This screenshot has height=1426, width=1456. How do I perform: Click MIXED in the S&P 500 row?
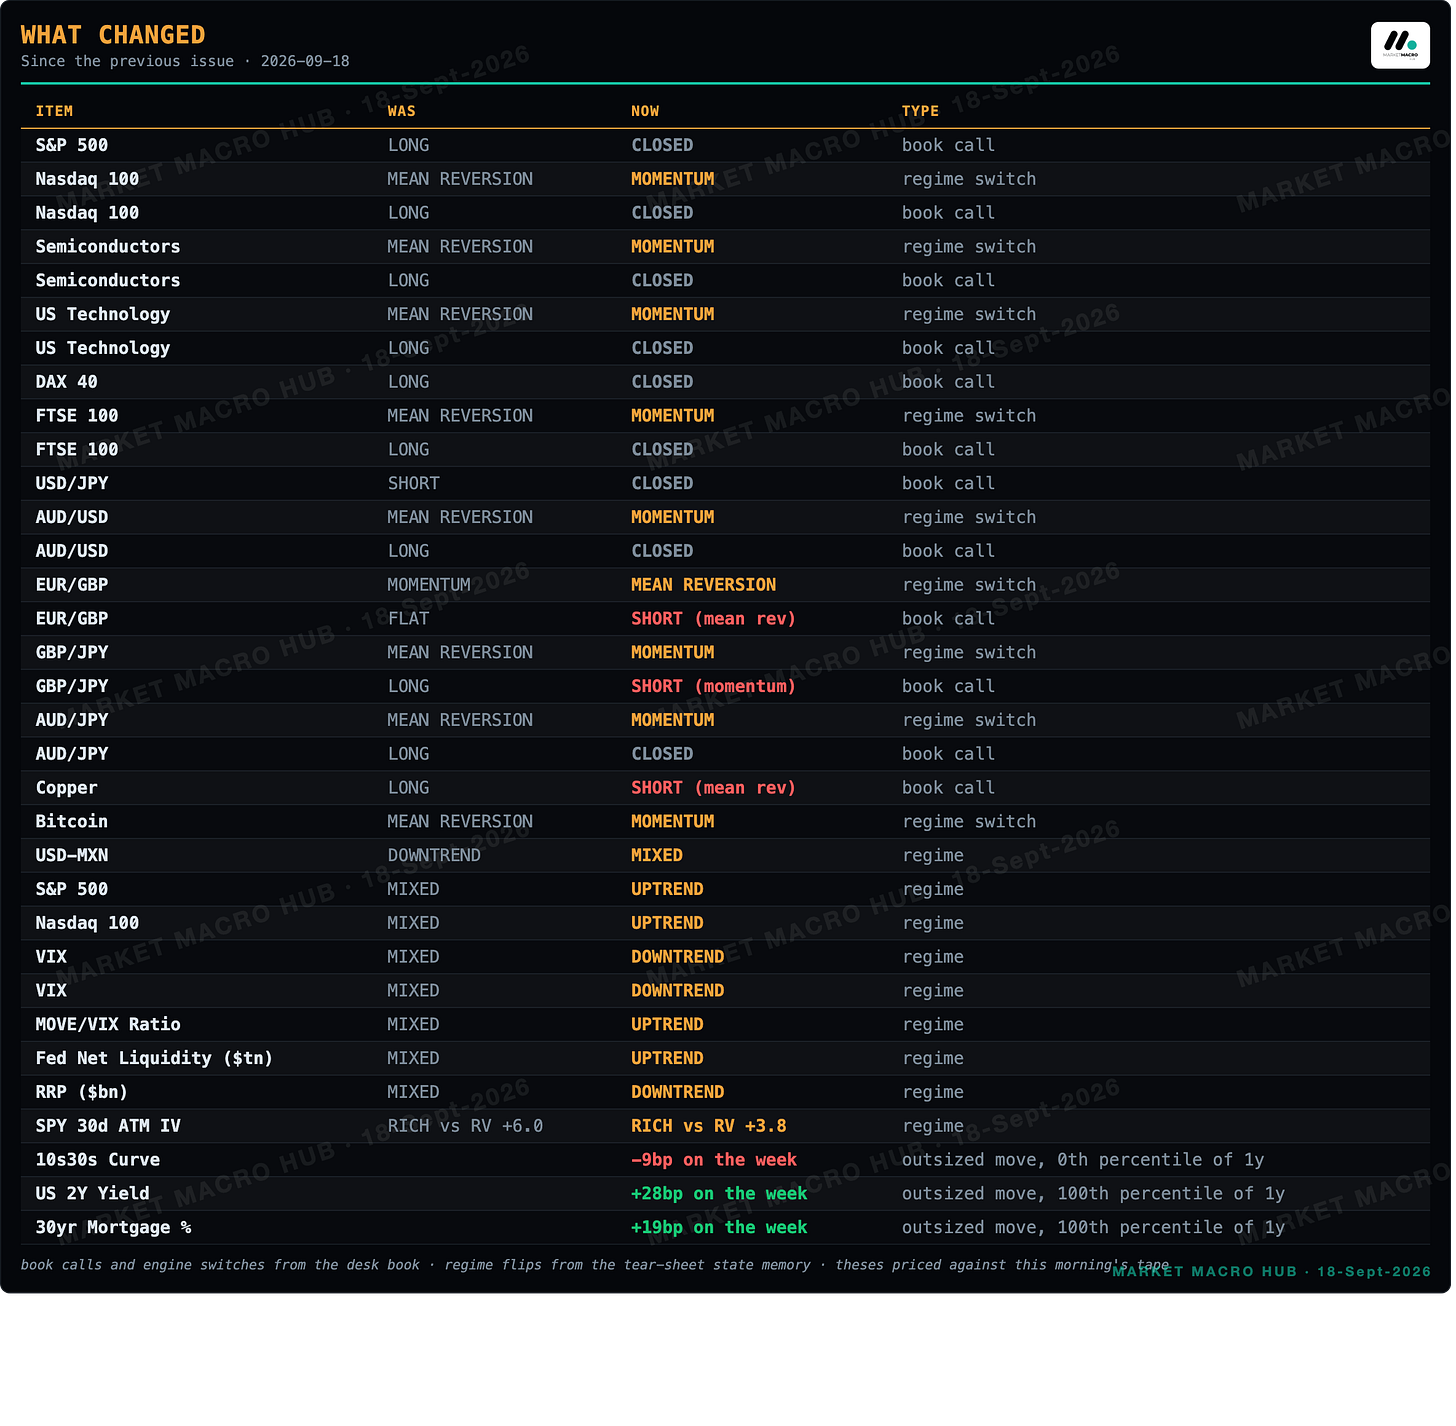[x=414, y=889]
